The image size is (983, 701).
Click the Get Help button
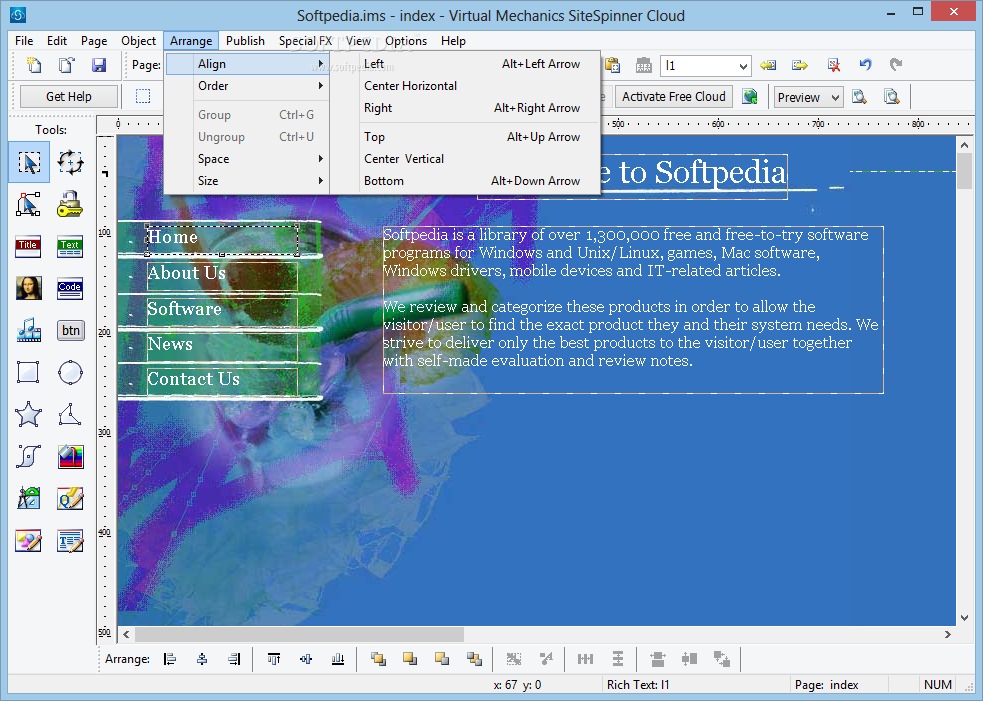pos(69,97)
